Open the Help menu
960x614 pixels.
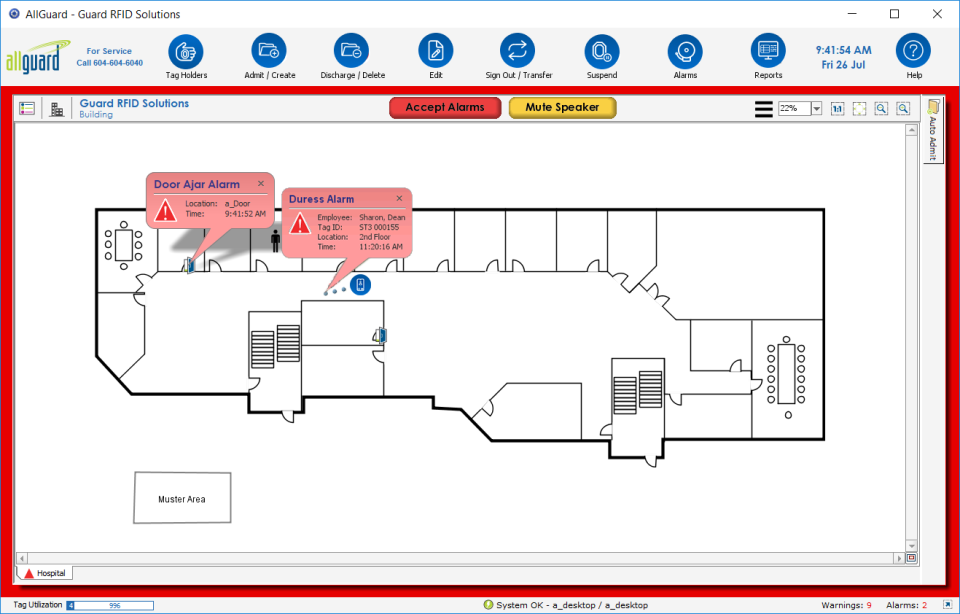click(913, 51)
